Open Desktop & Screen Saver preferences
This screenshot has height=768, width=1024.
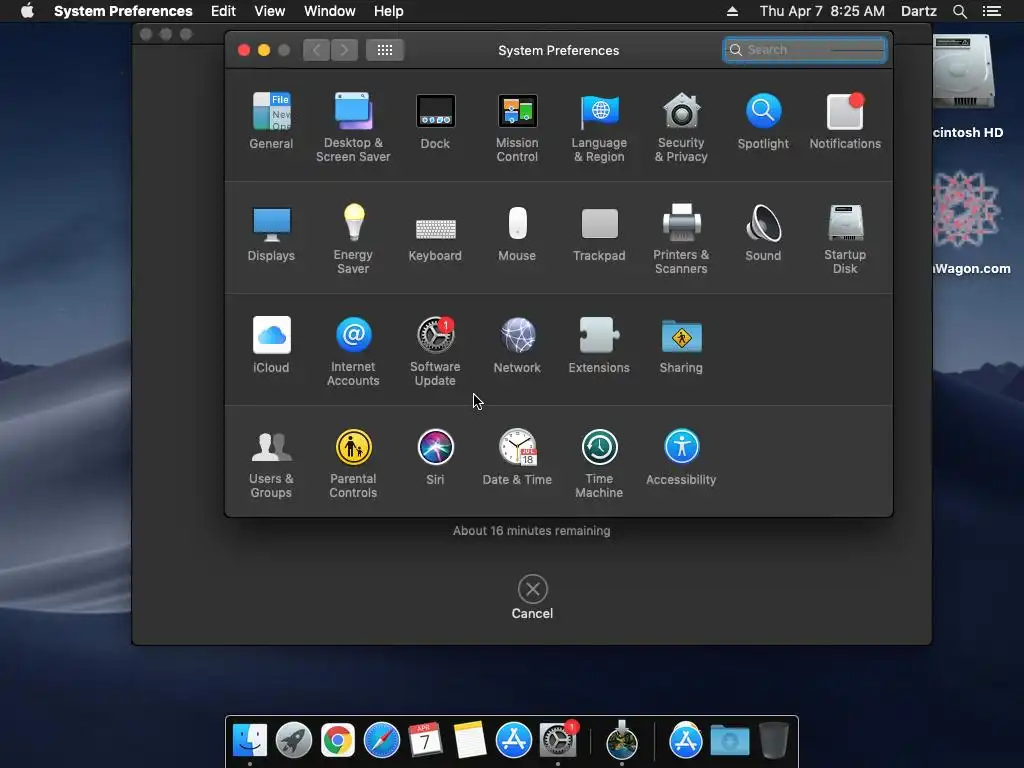[x=353, y=127]
